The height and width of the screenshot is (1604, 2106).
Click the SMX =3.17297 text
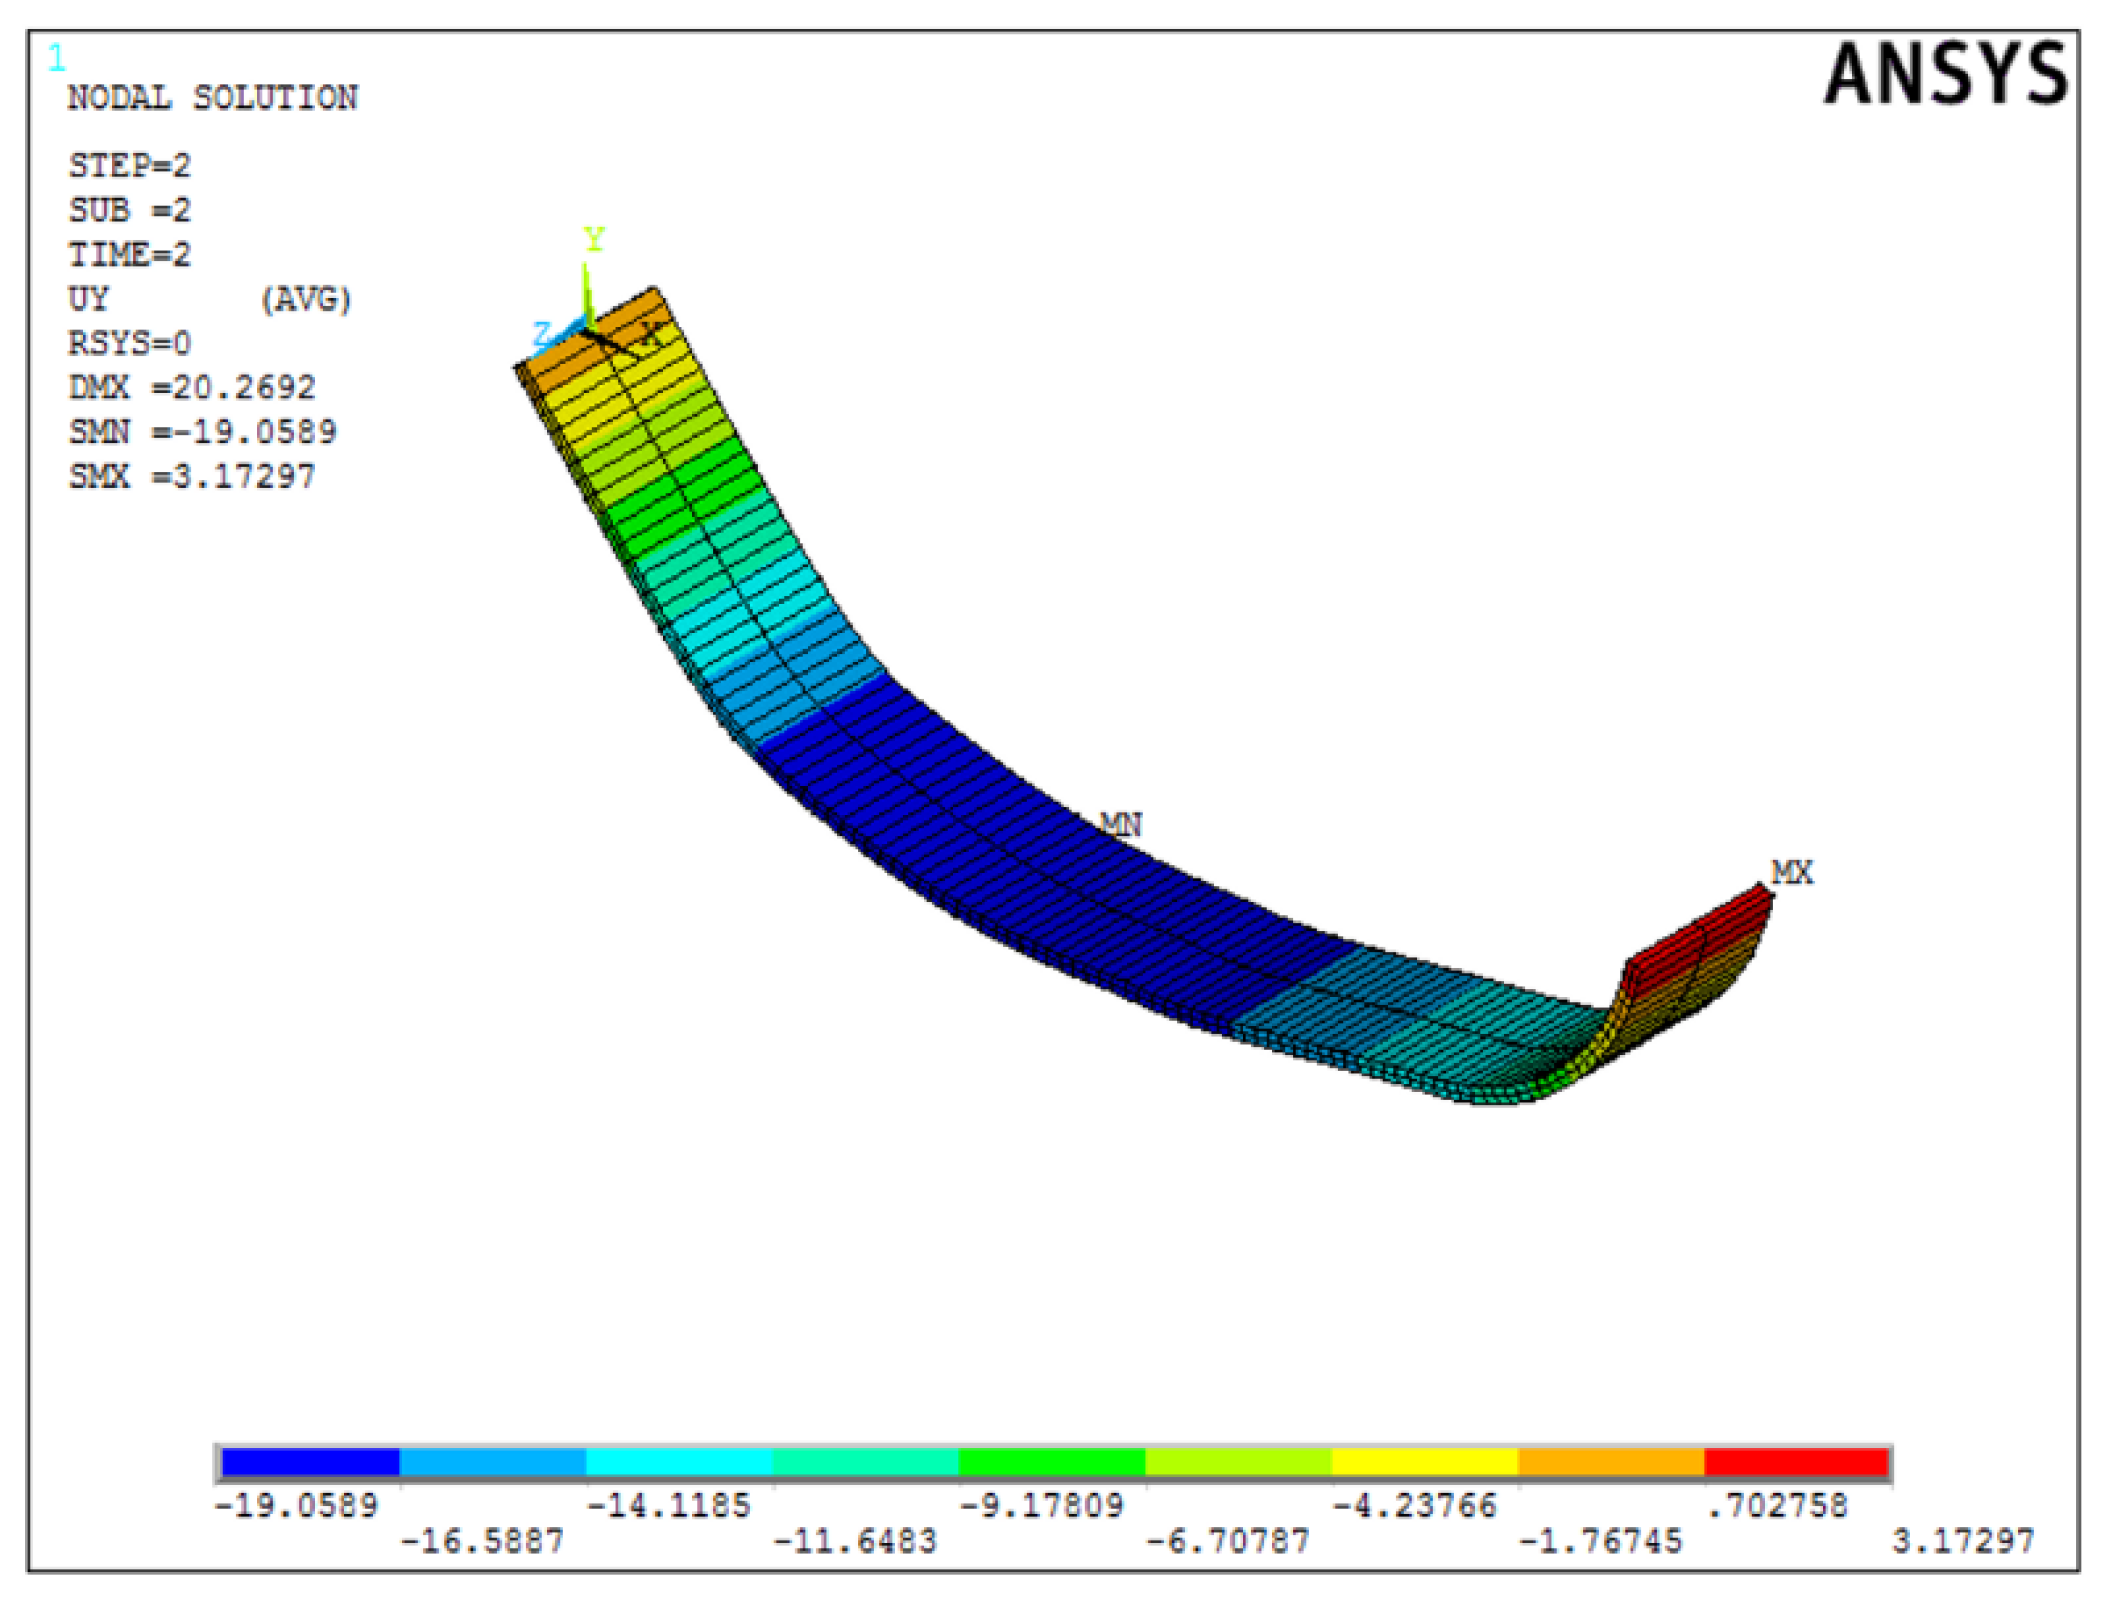(192, 476)
